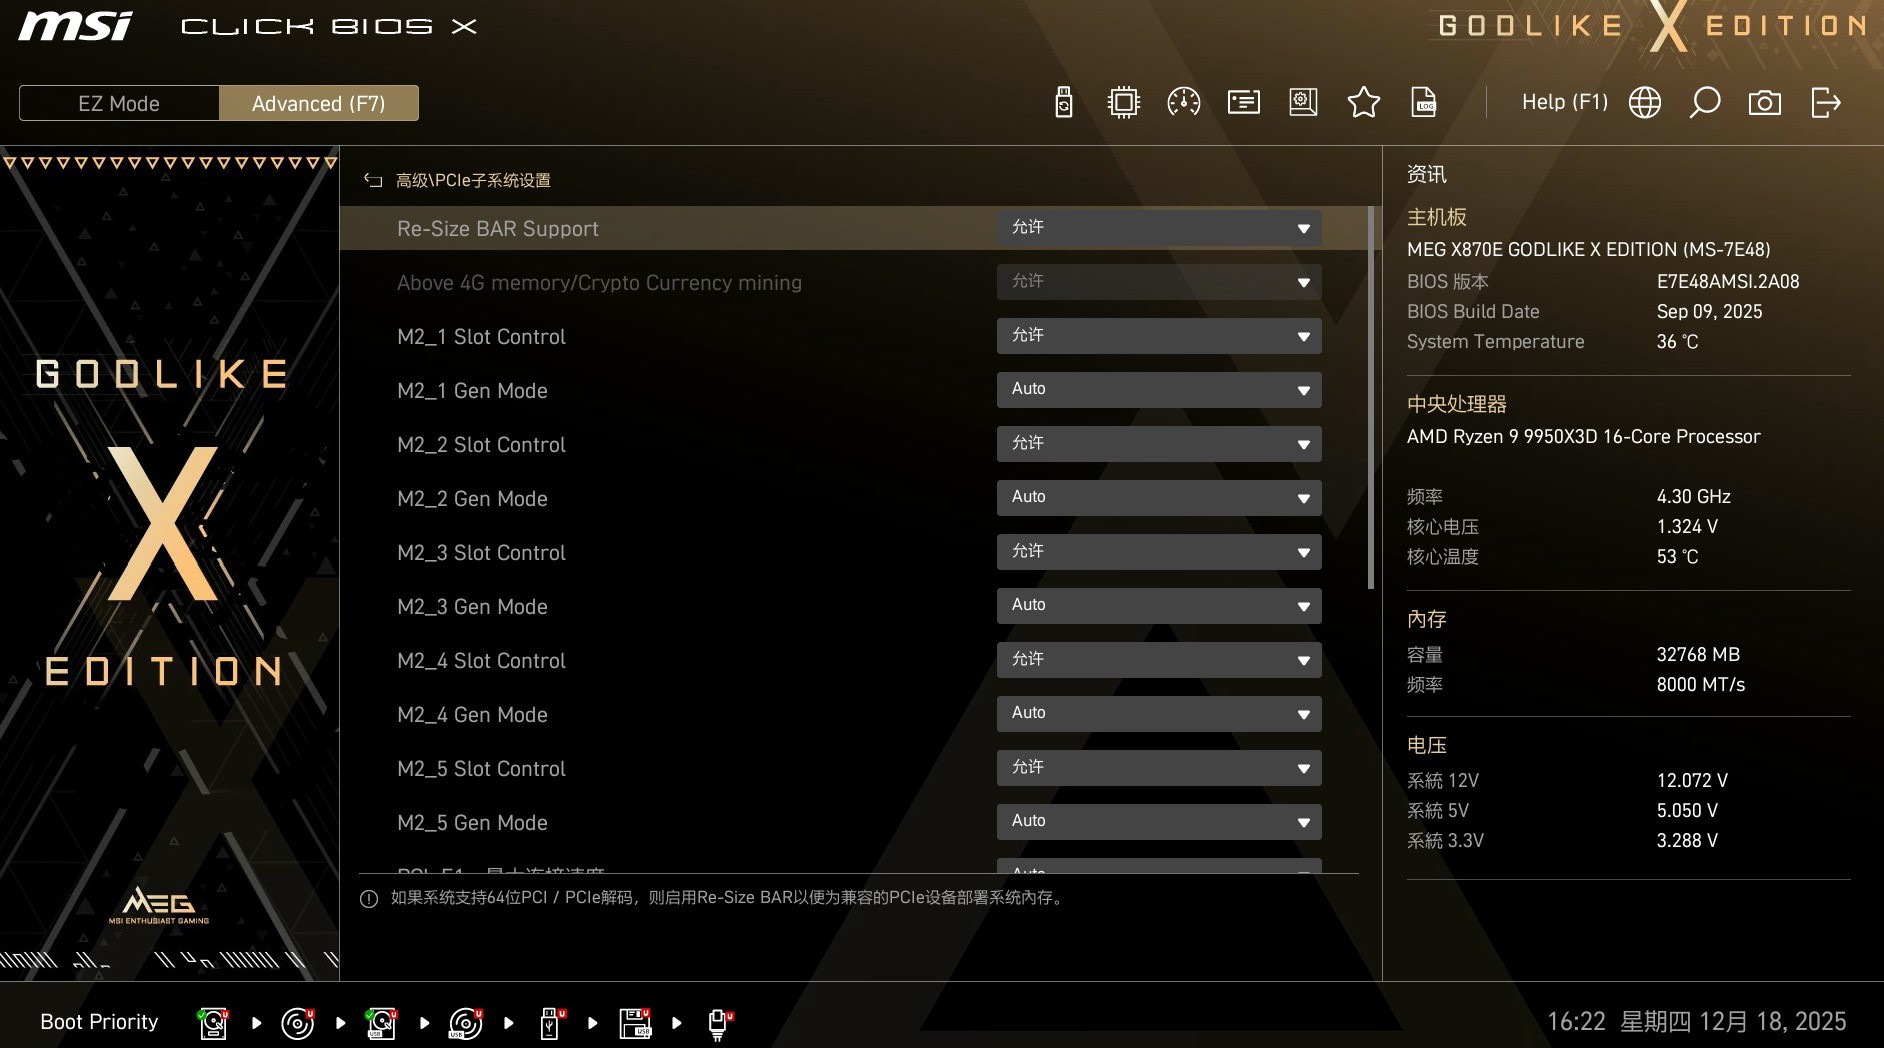Open the overclocking gauge icon
This screenshot has height=1048, width=1884.
click(x=1184, y=102)
